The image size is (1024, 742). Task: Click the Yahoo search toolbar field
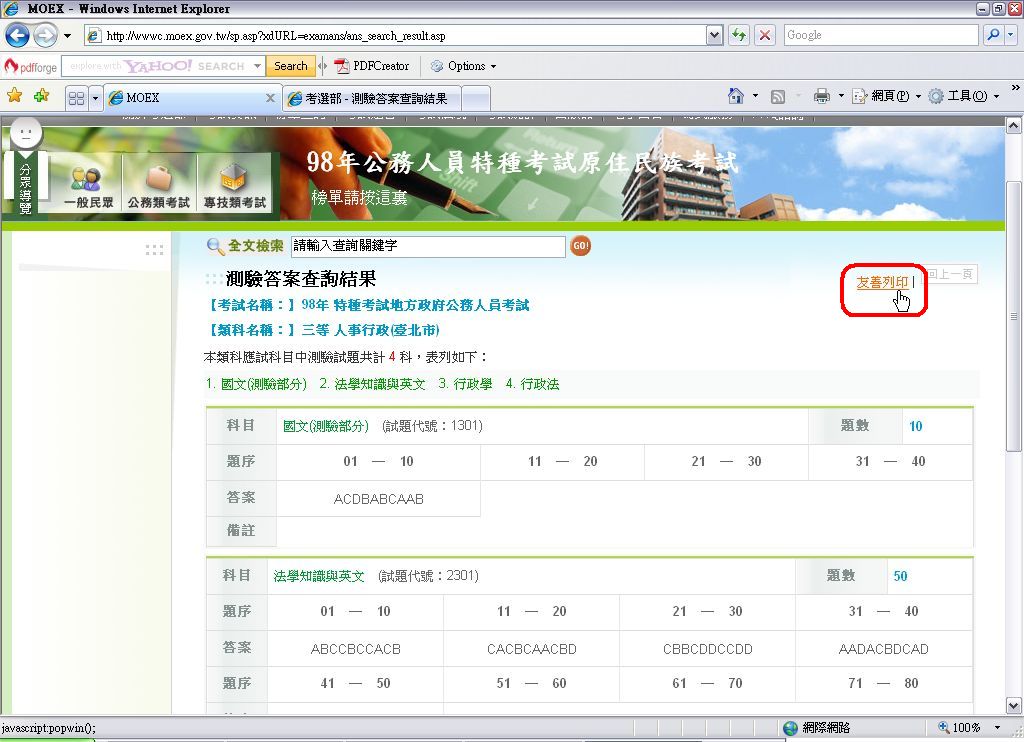[157, 66]
